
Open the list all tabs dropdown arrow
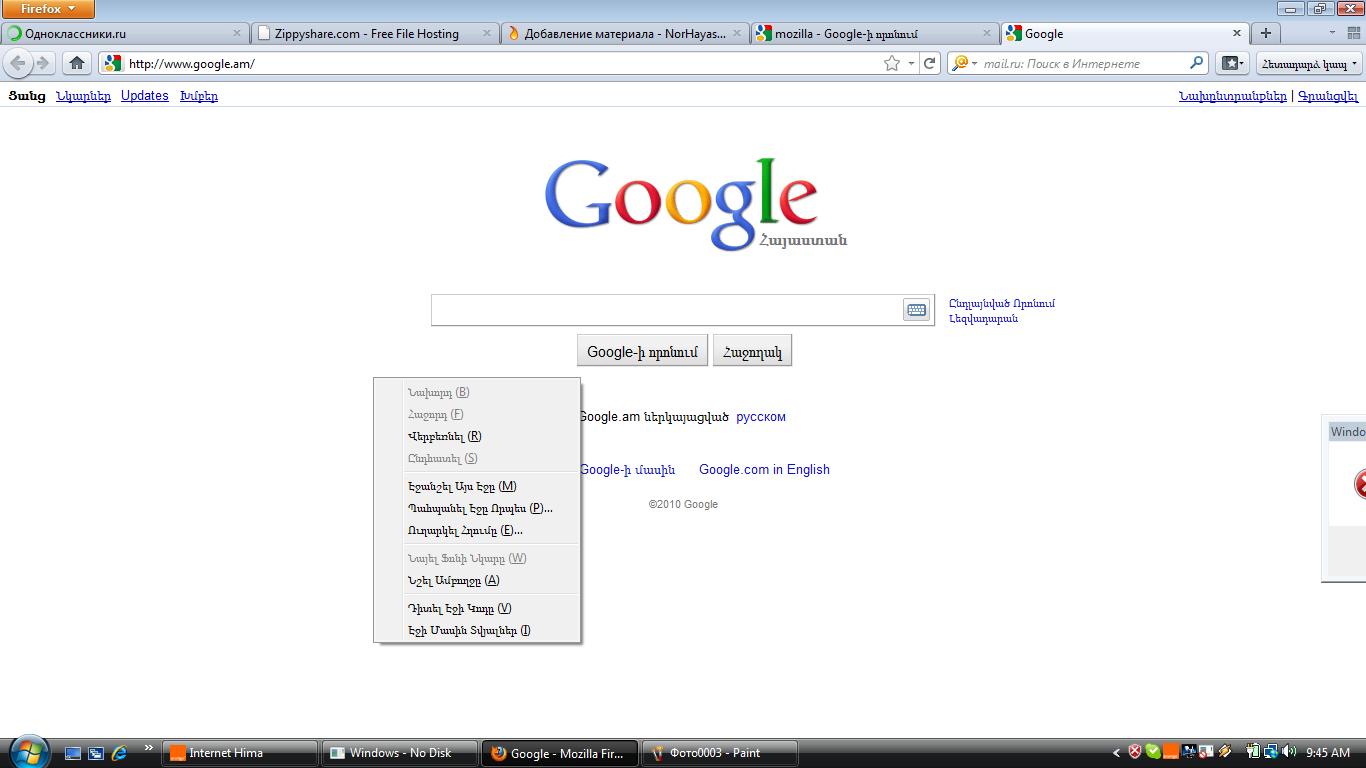coord(1331,33)
